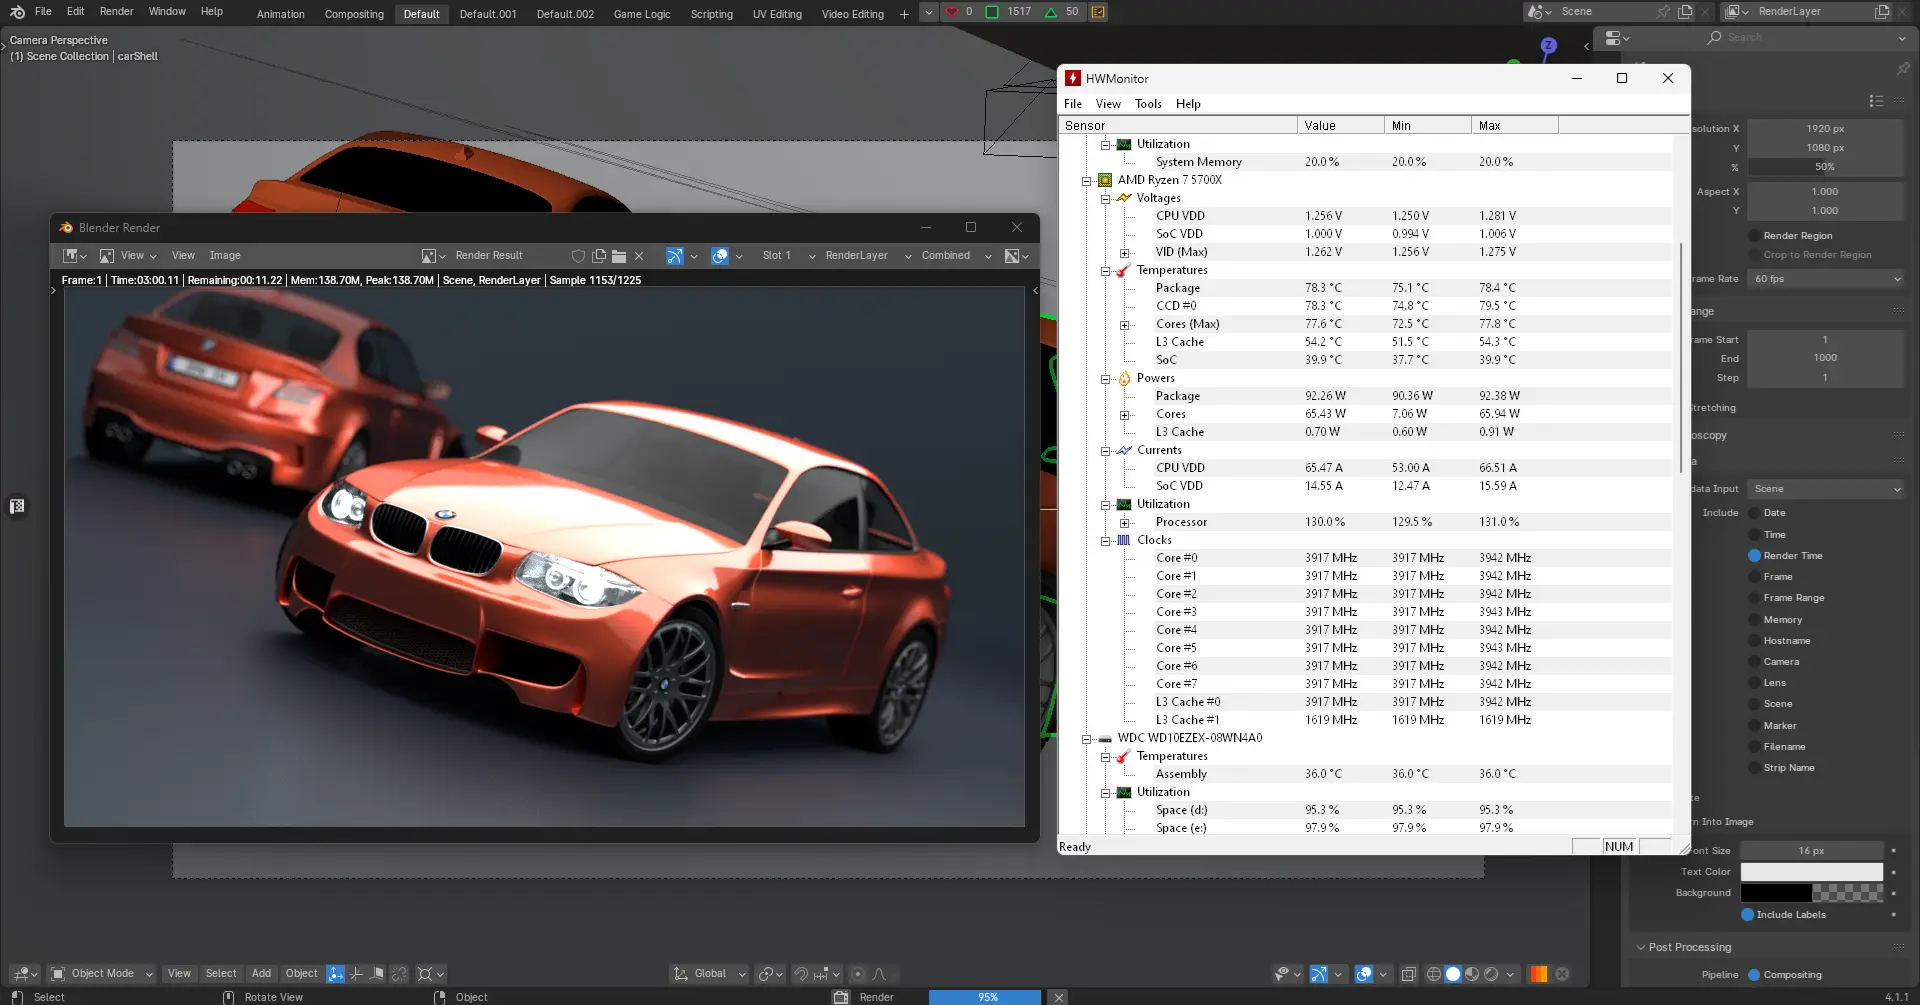1920x1005 pixels.
Task: Collapse the AMD Ryzen 7 5700X tree node
Action: tap(1086, 181)
